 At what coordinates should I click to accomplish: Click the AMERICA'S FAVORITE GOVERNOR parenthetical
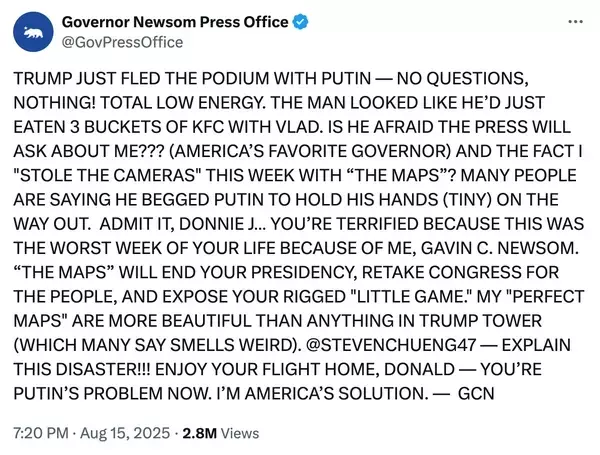click(310, 152)
